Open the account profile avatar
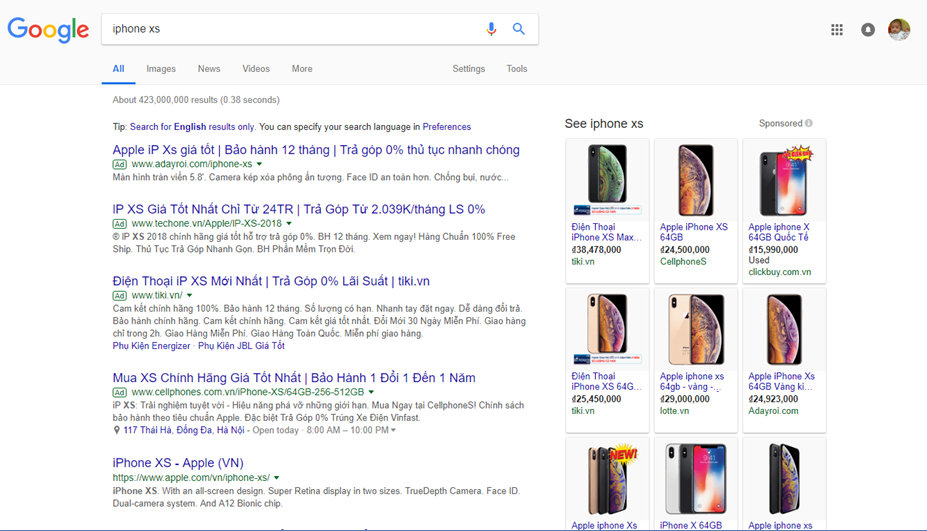927x531 pixels. pos(899,30)
